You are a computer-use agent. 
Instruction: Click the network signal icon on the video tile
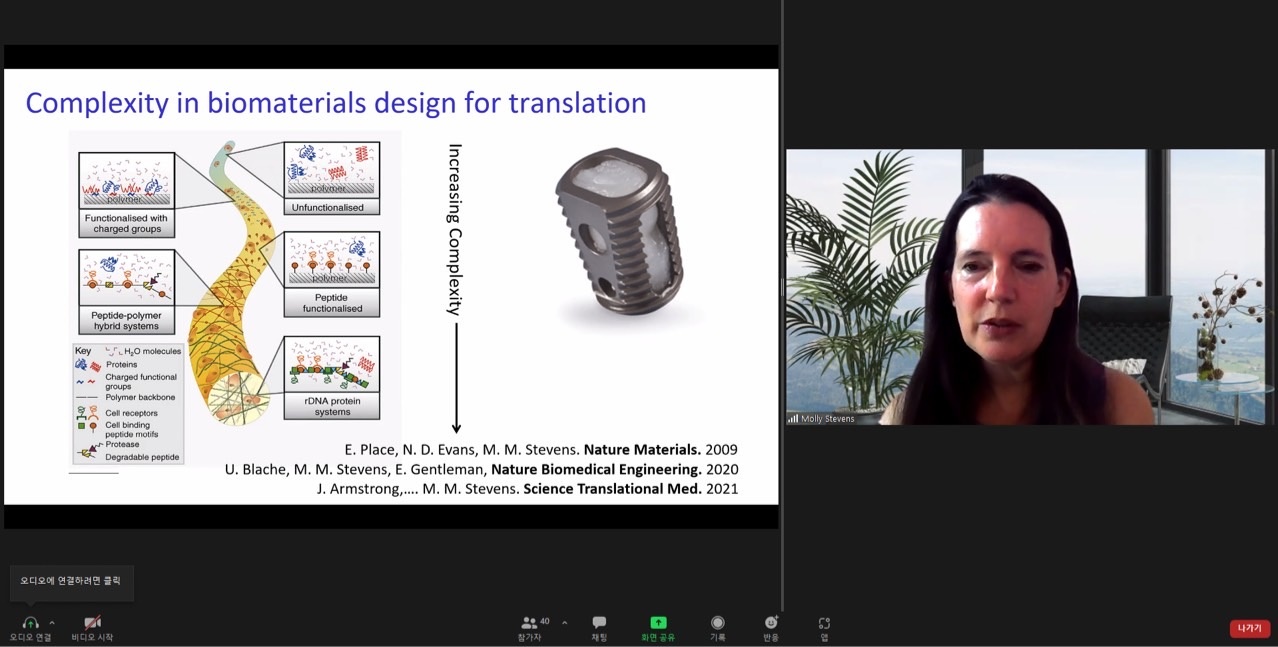pos(793,419)
